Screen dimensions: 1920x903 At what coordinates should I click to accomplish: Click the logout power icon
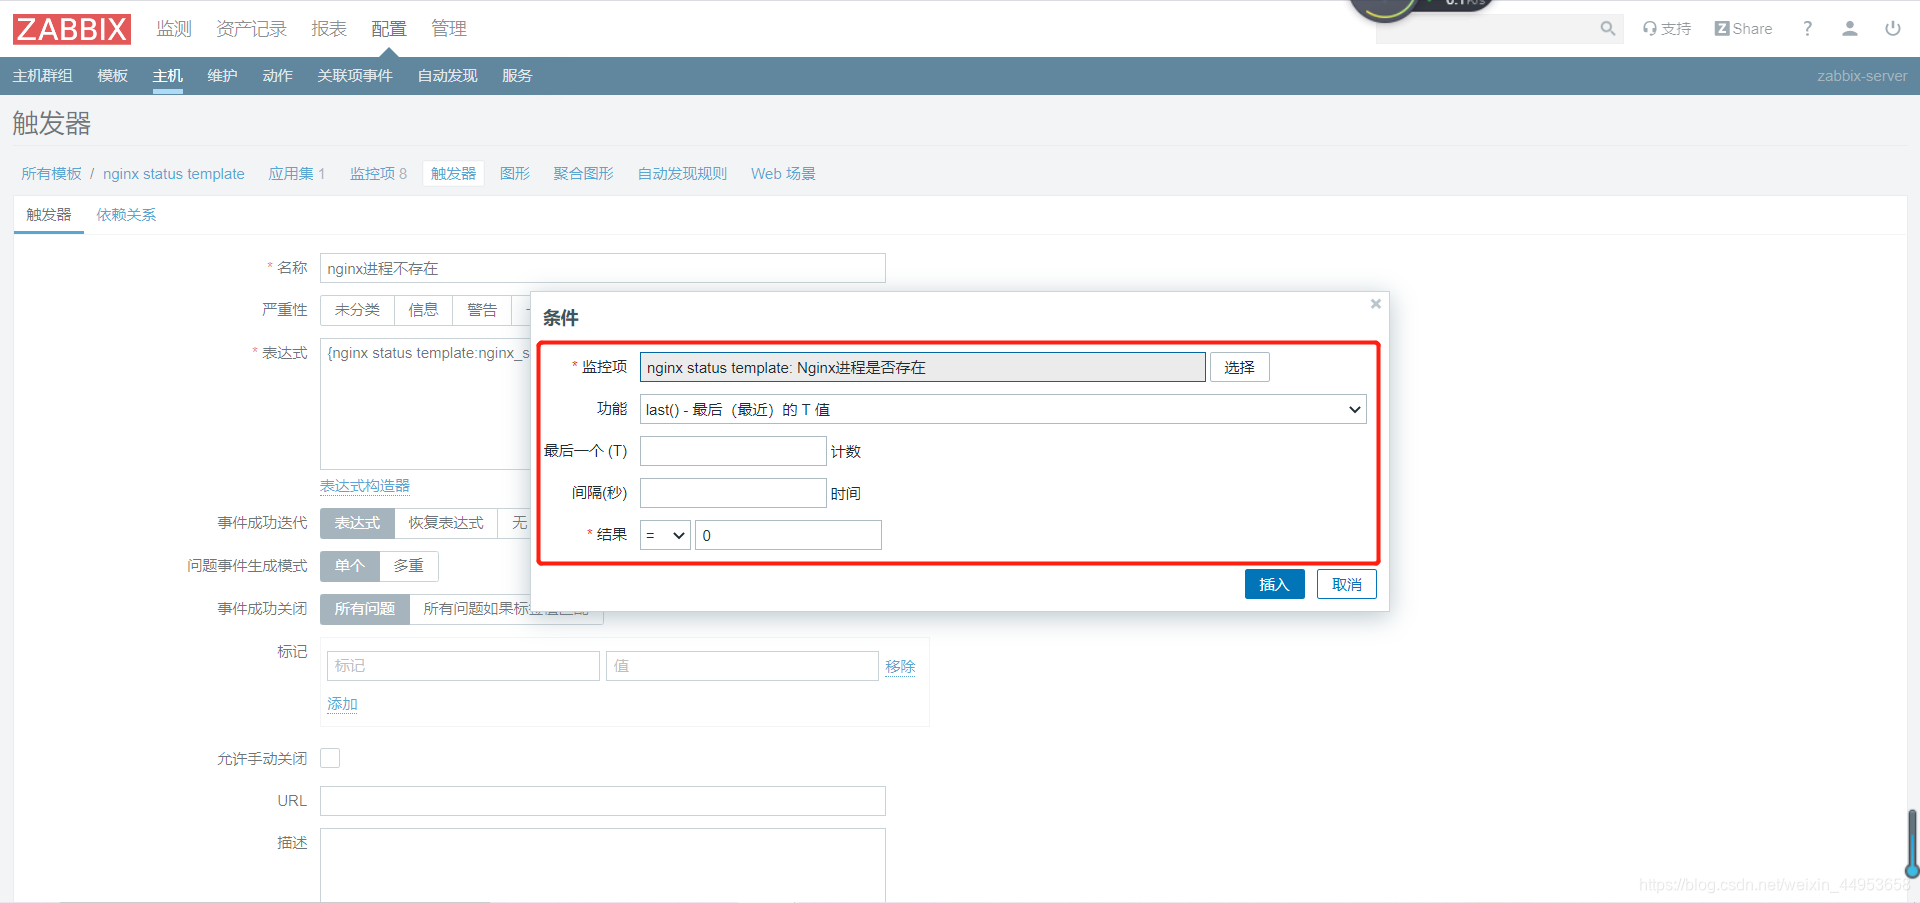point(1893,29)
